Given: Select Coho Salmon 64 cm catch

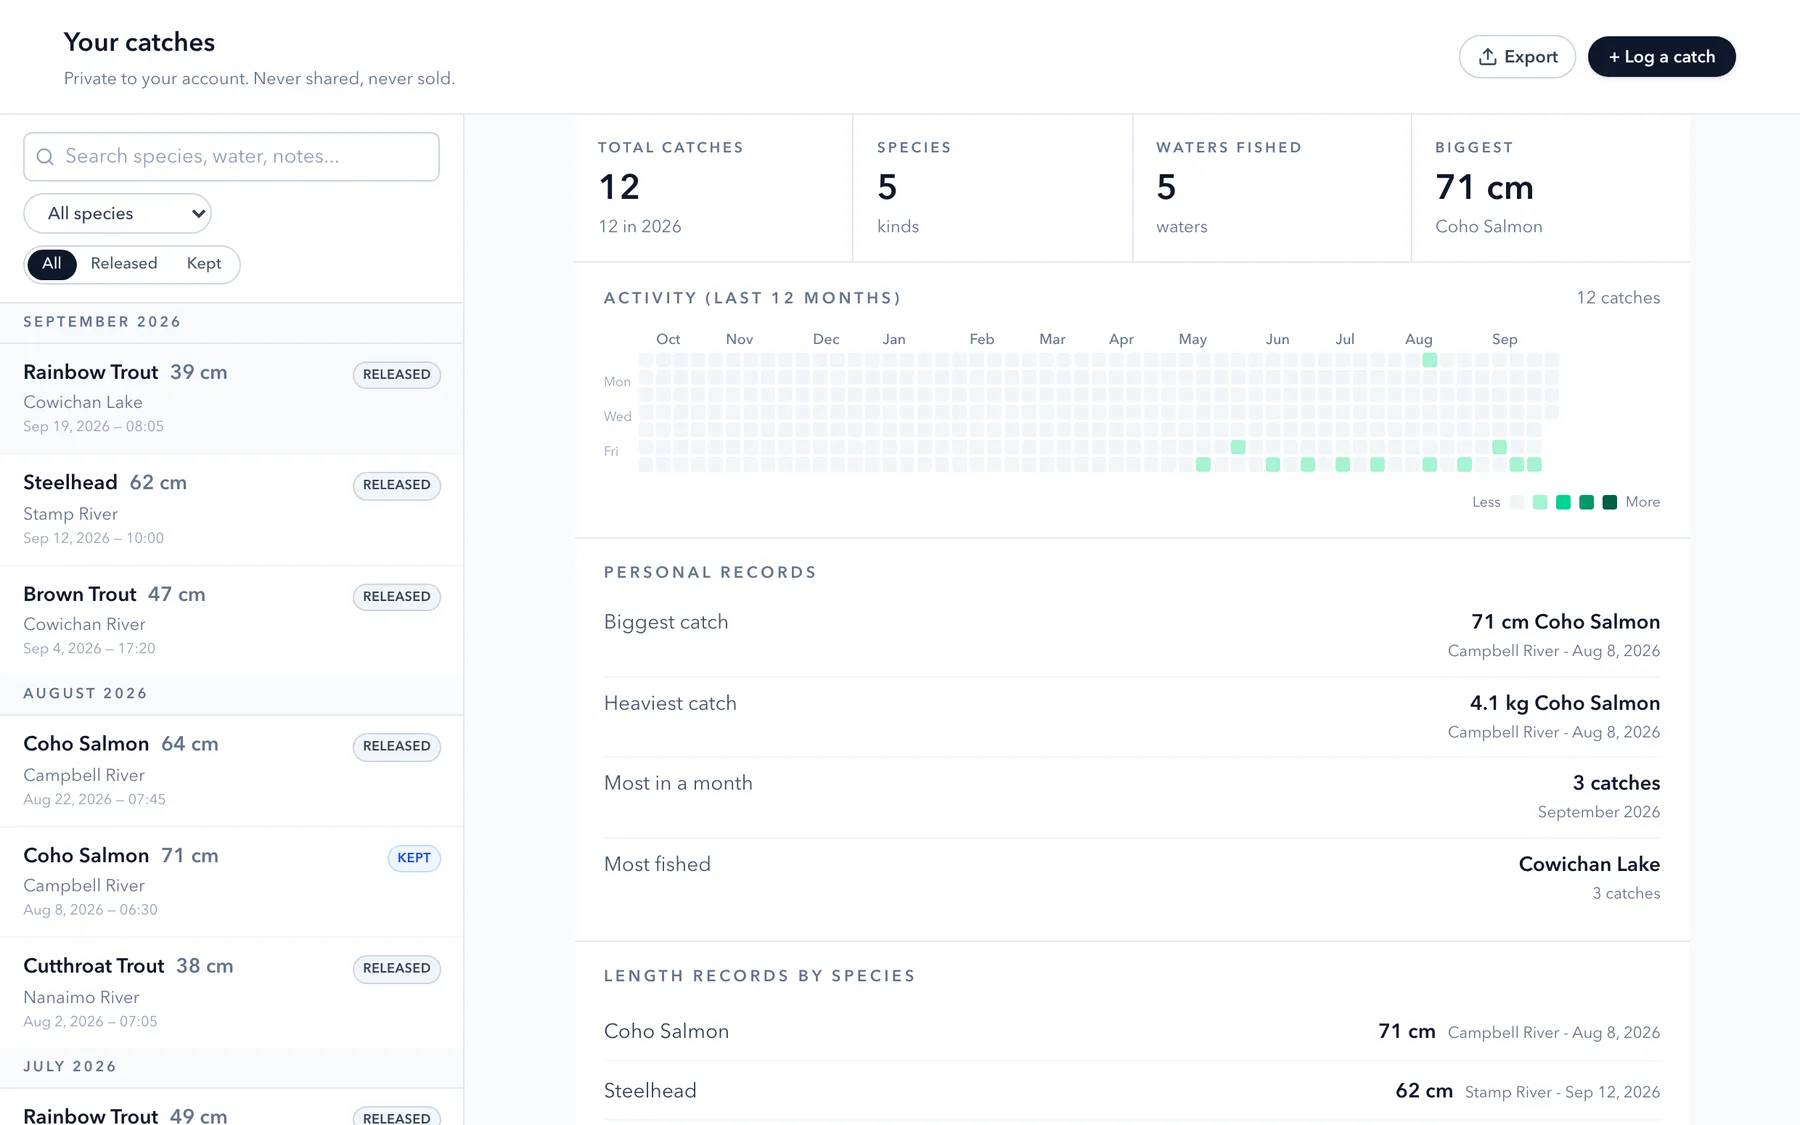Looking at the screenshot, I should (231, 771).
